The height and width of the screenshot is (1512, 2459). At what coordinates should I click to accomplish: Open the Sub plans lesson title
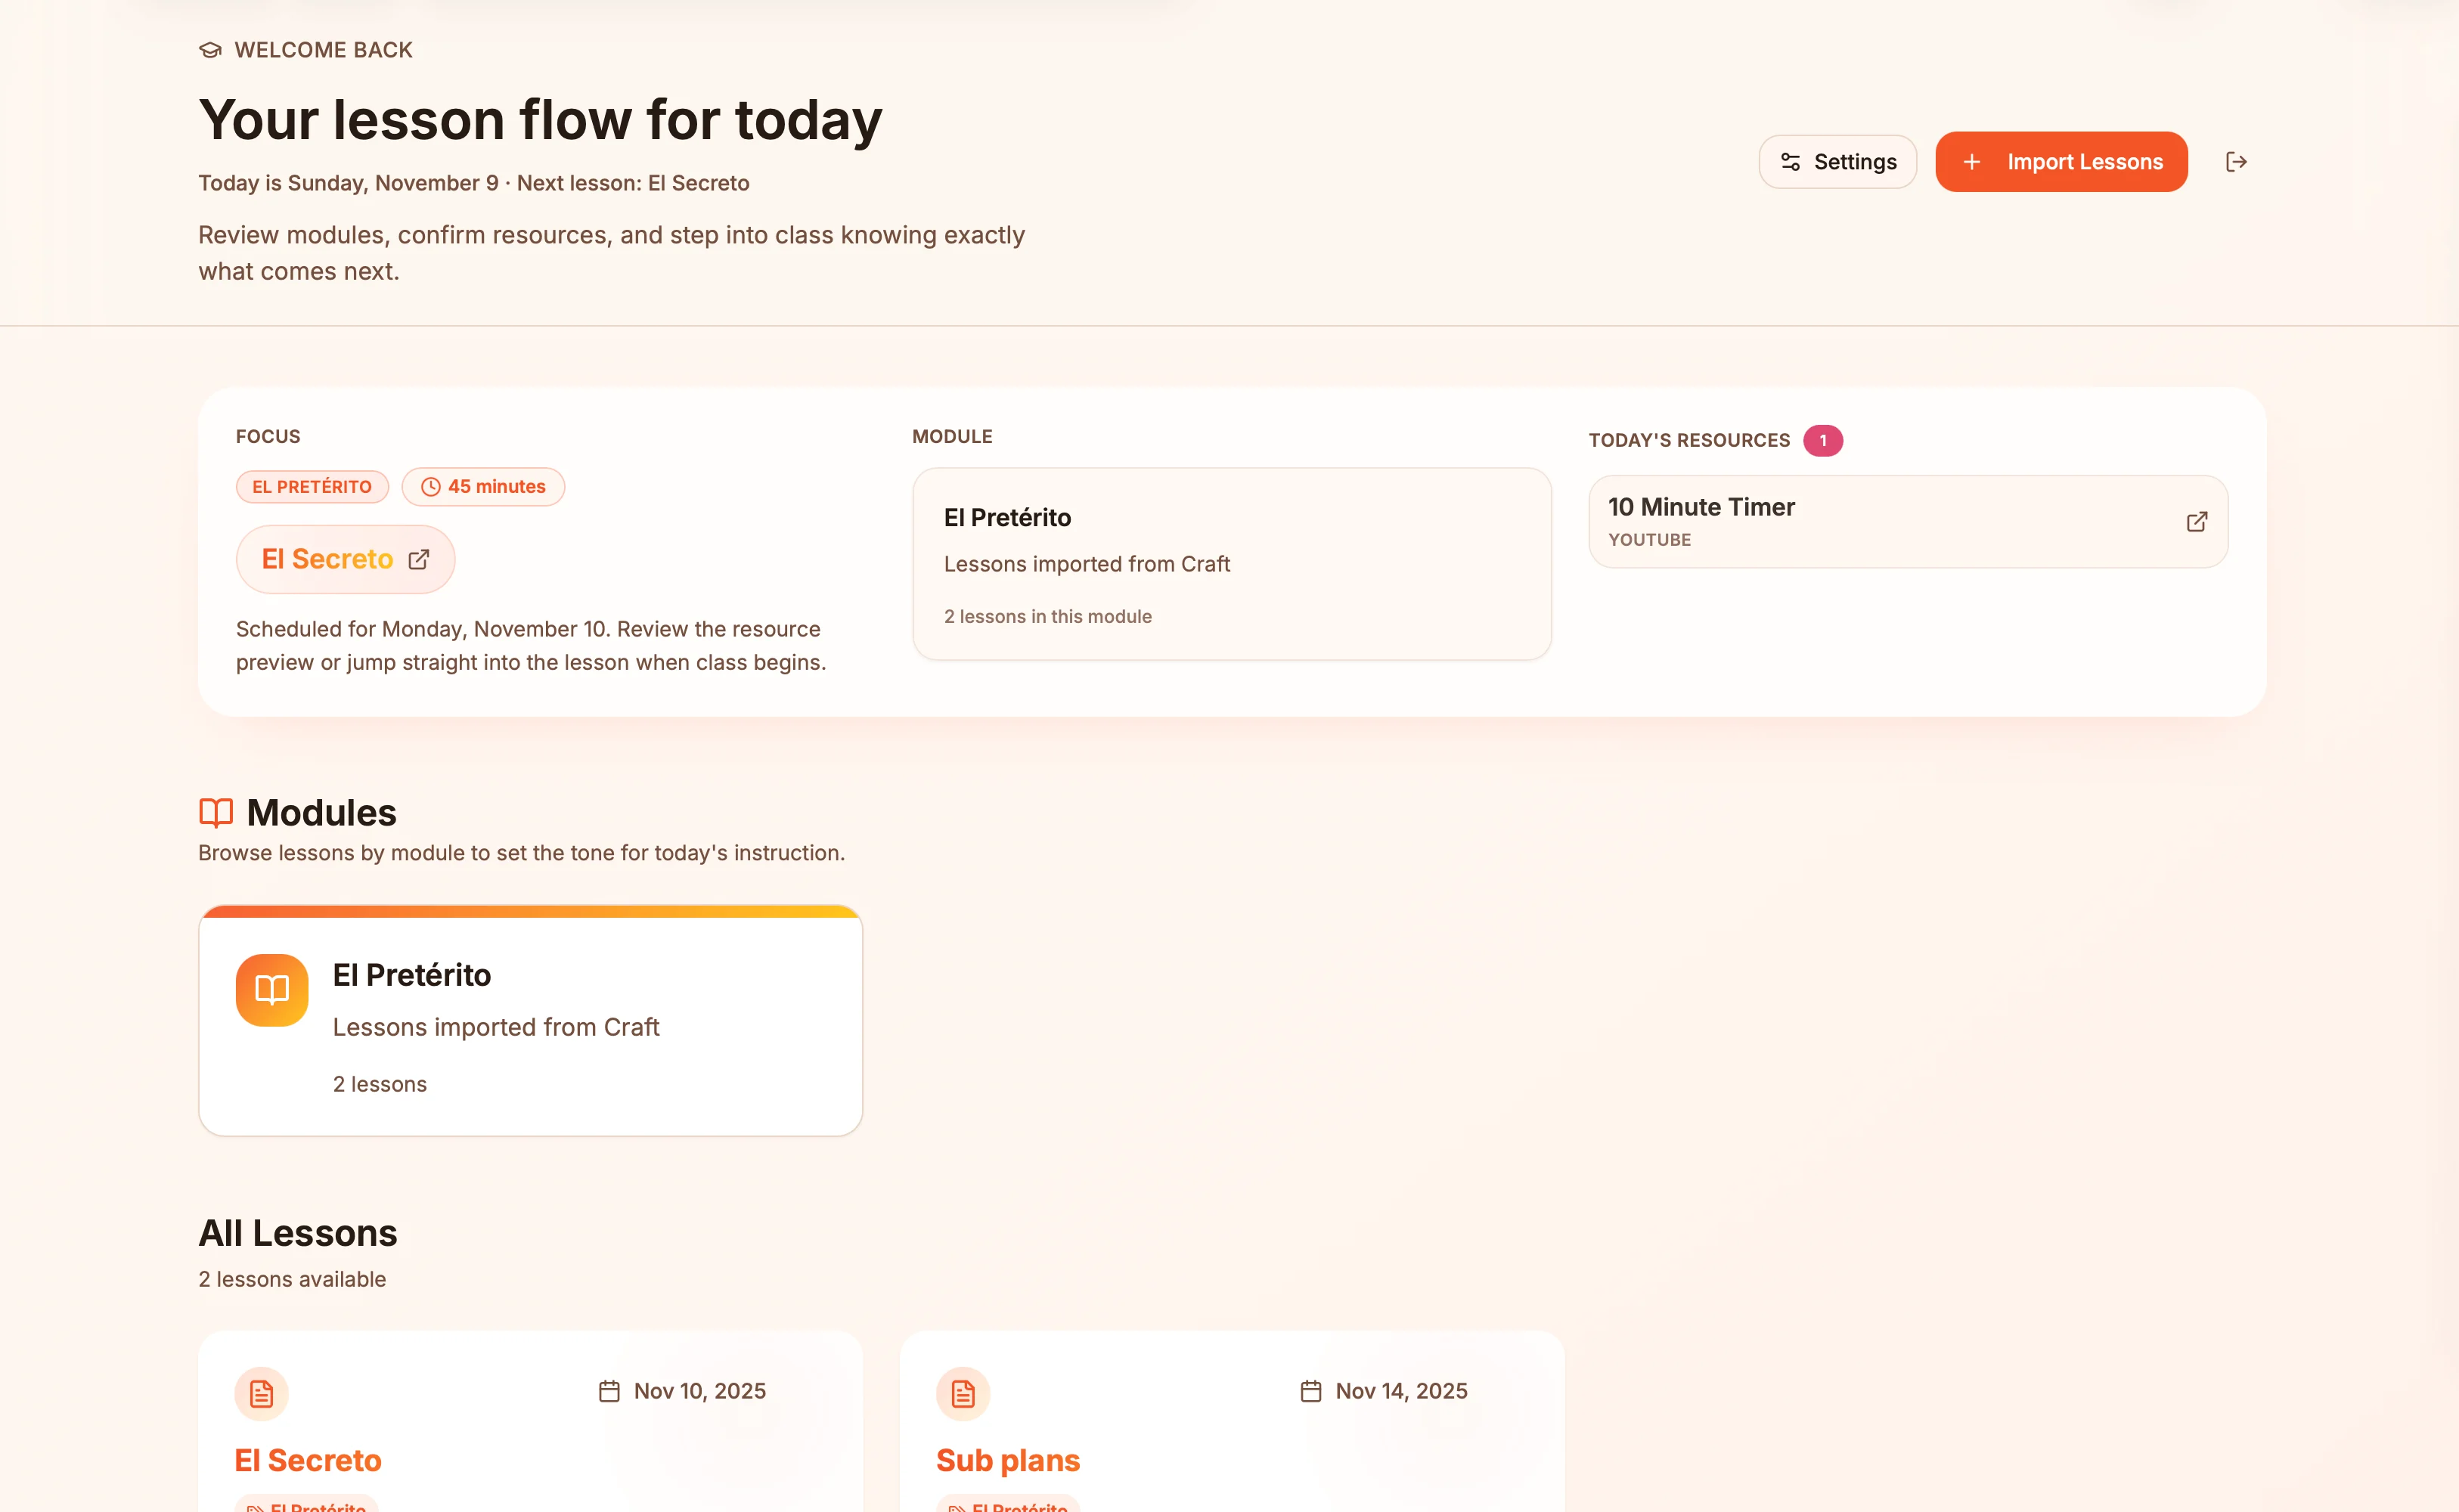1007,1460
